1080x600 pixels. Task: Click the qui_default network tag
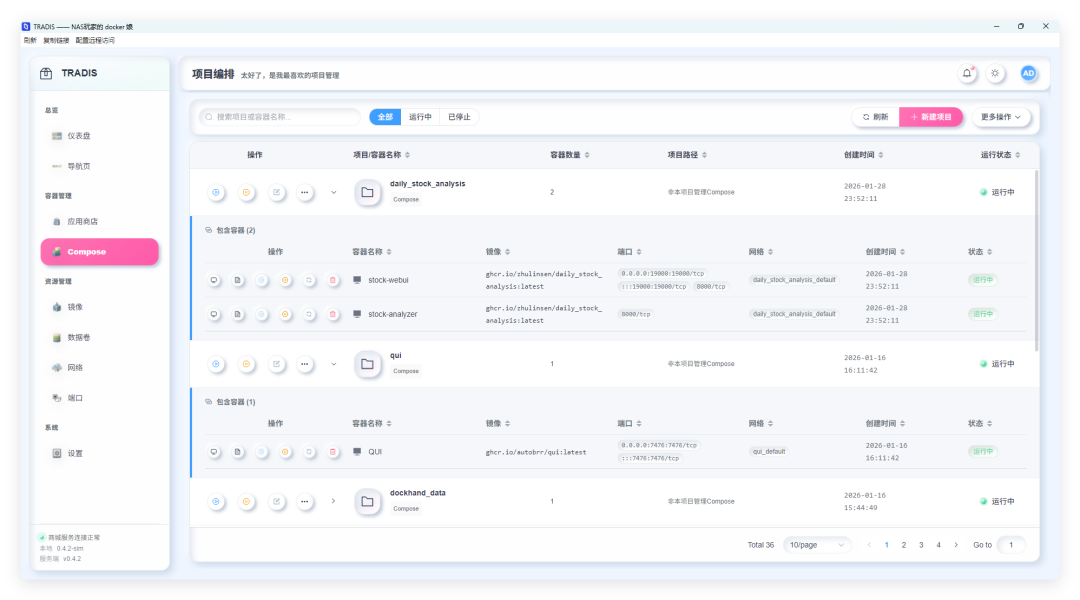point(769,452)
